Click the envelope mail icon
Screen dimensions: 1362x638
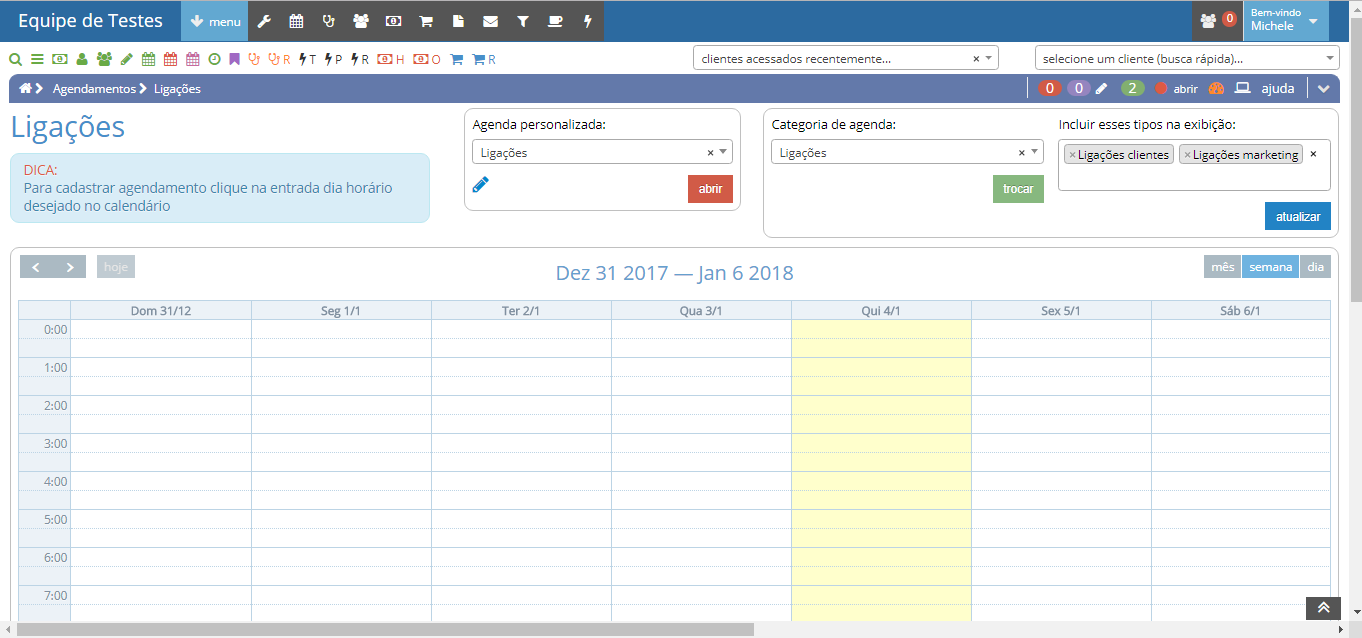tap(490, 21)
